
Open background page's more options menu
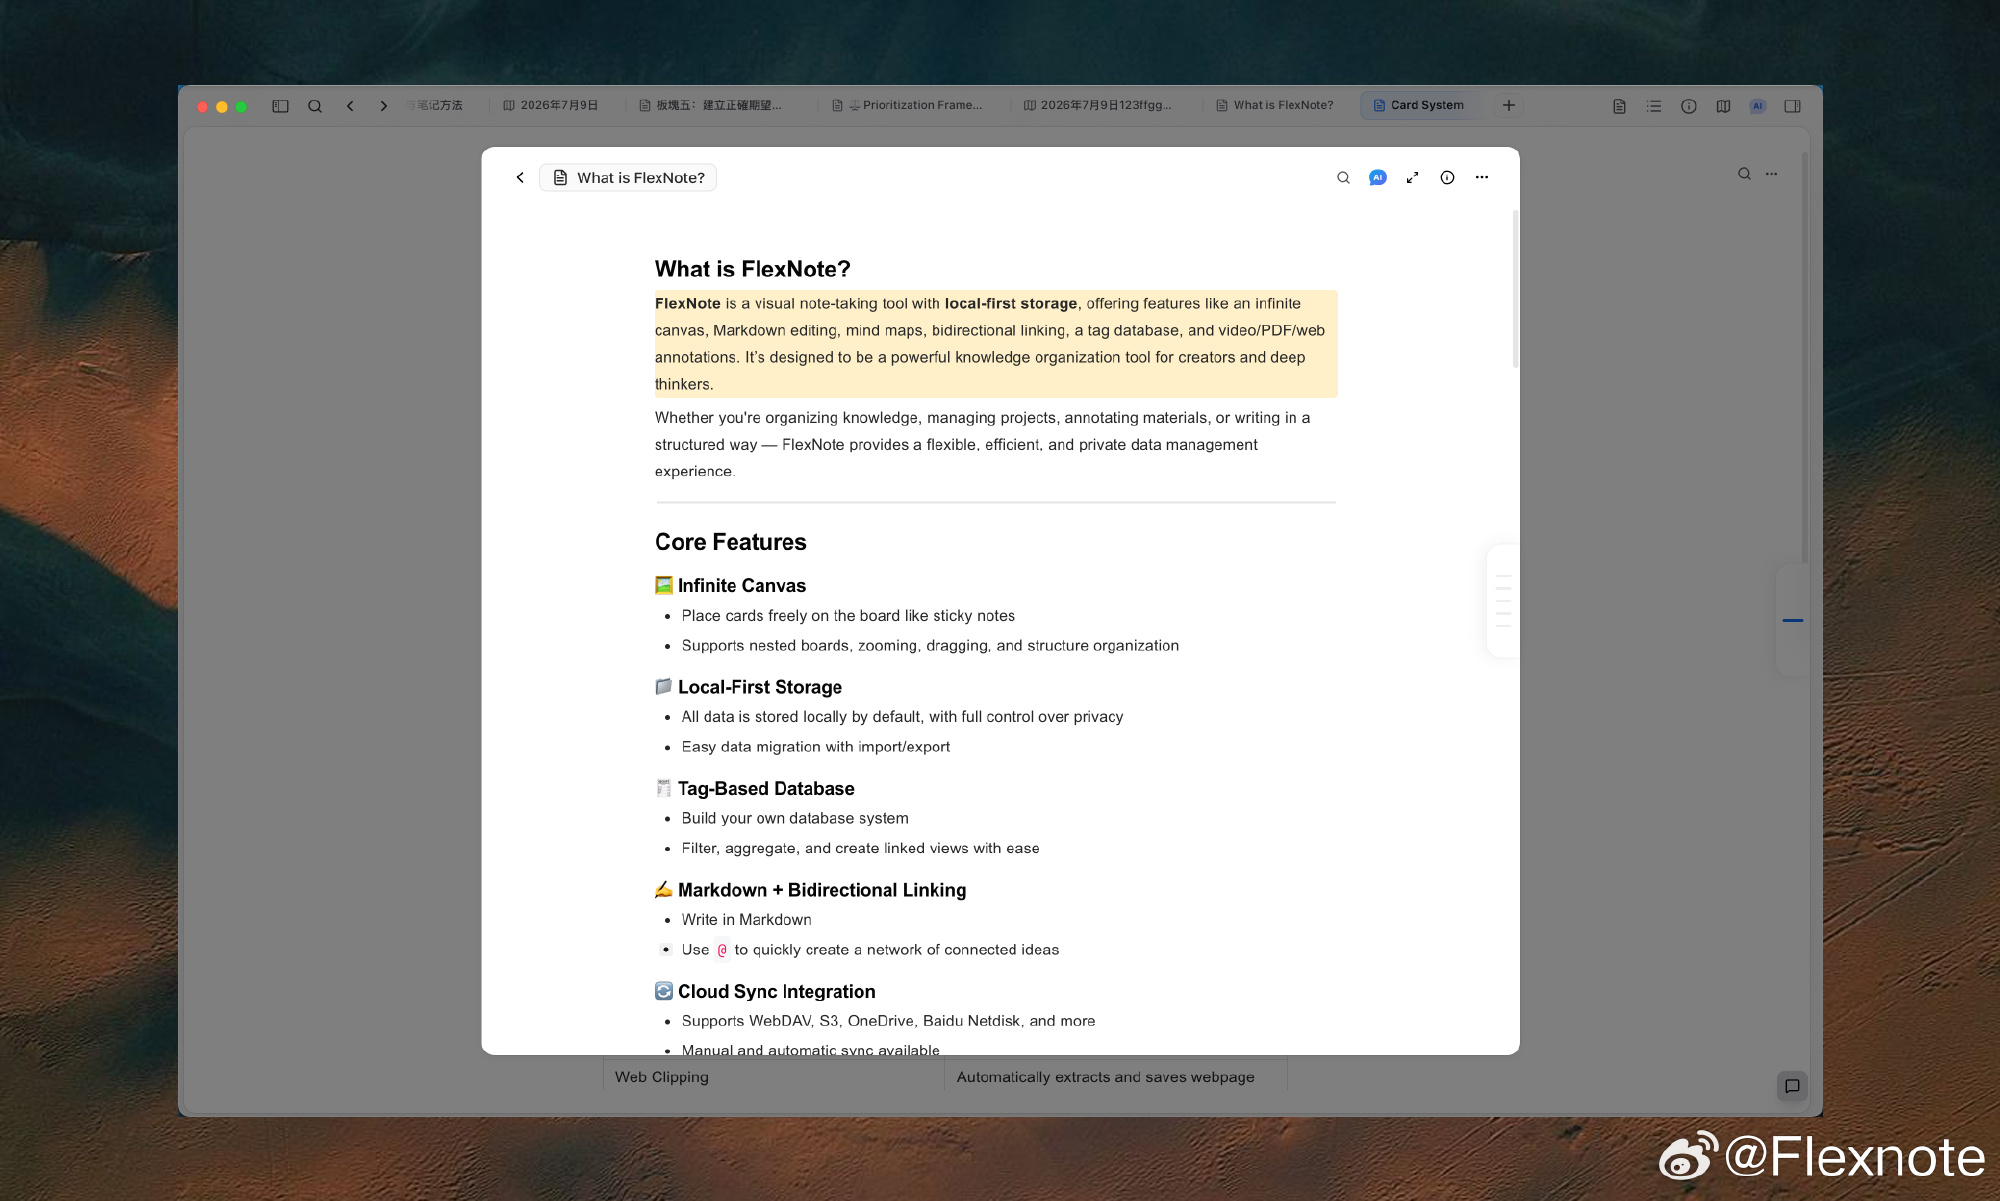[x=1772, y=174]
